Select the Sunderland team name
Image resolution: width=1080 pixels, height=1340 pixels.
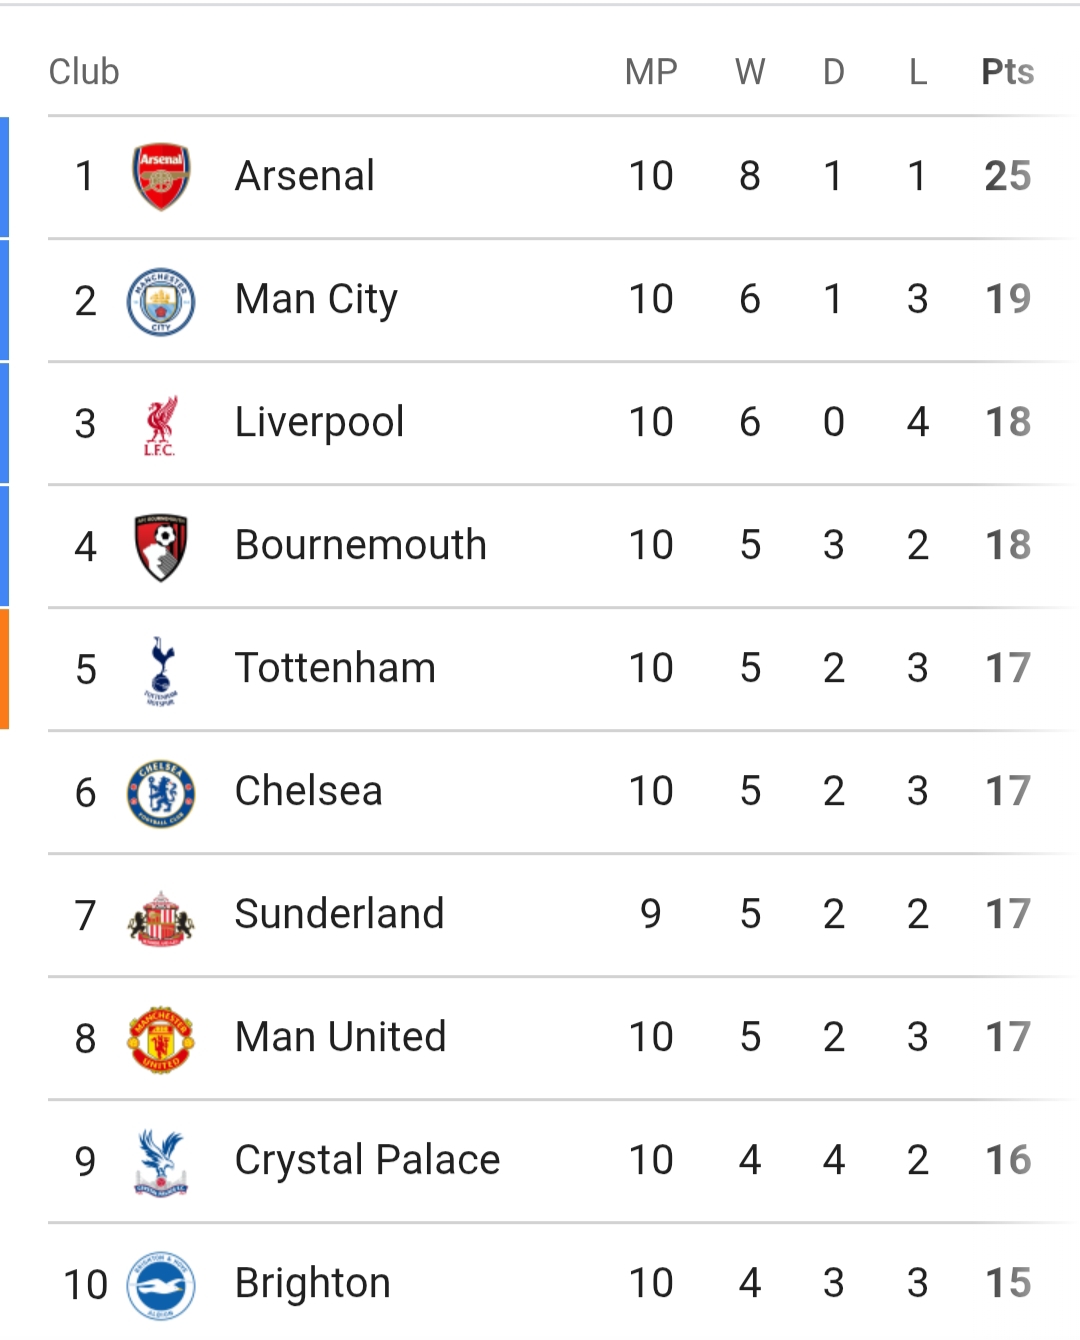339,914
